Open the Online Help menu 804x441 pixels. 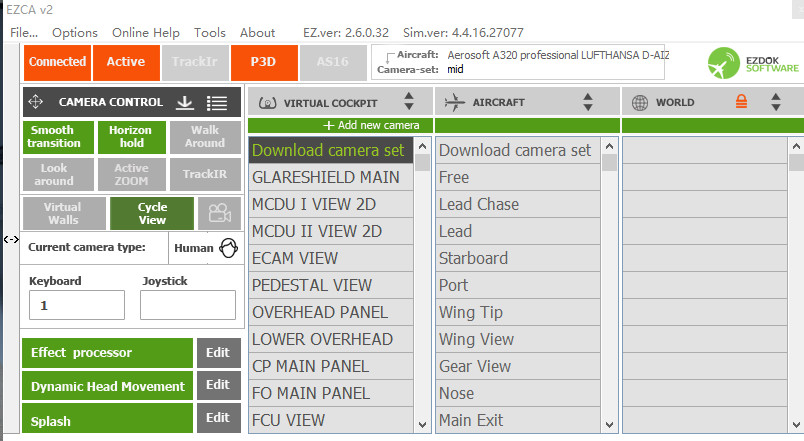146,32
